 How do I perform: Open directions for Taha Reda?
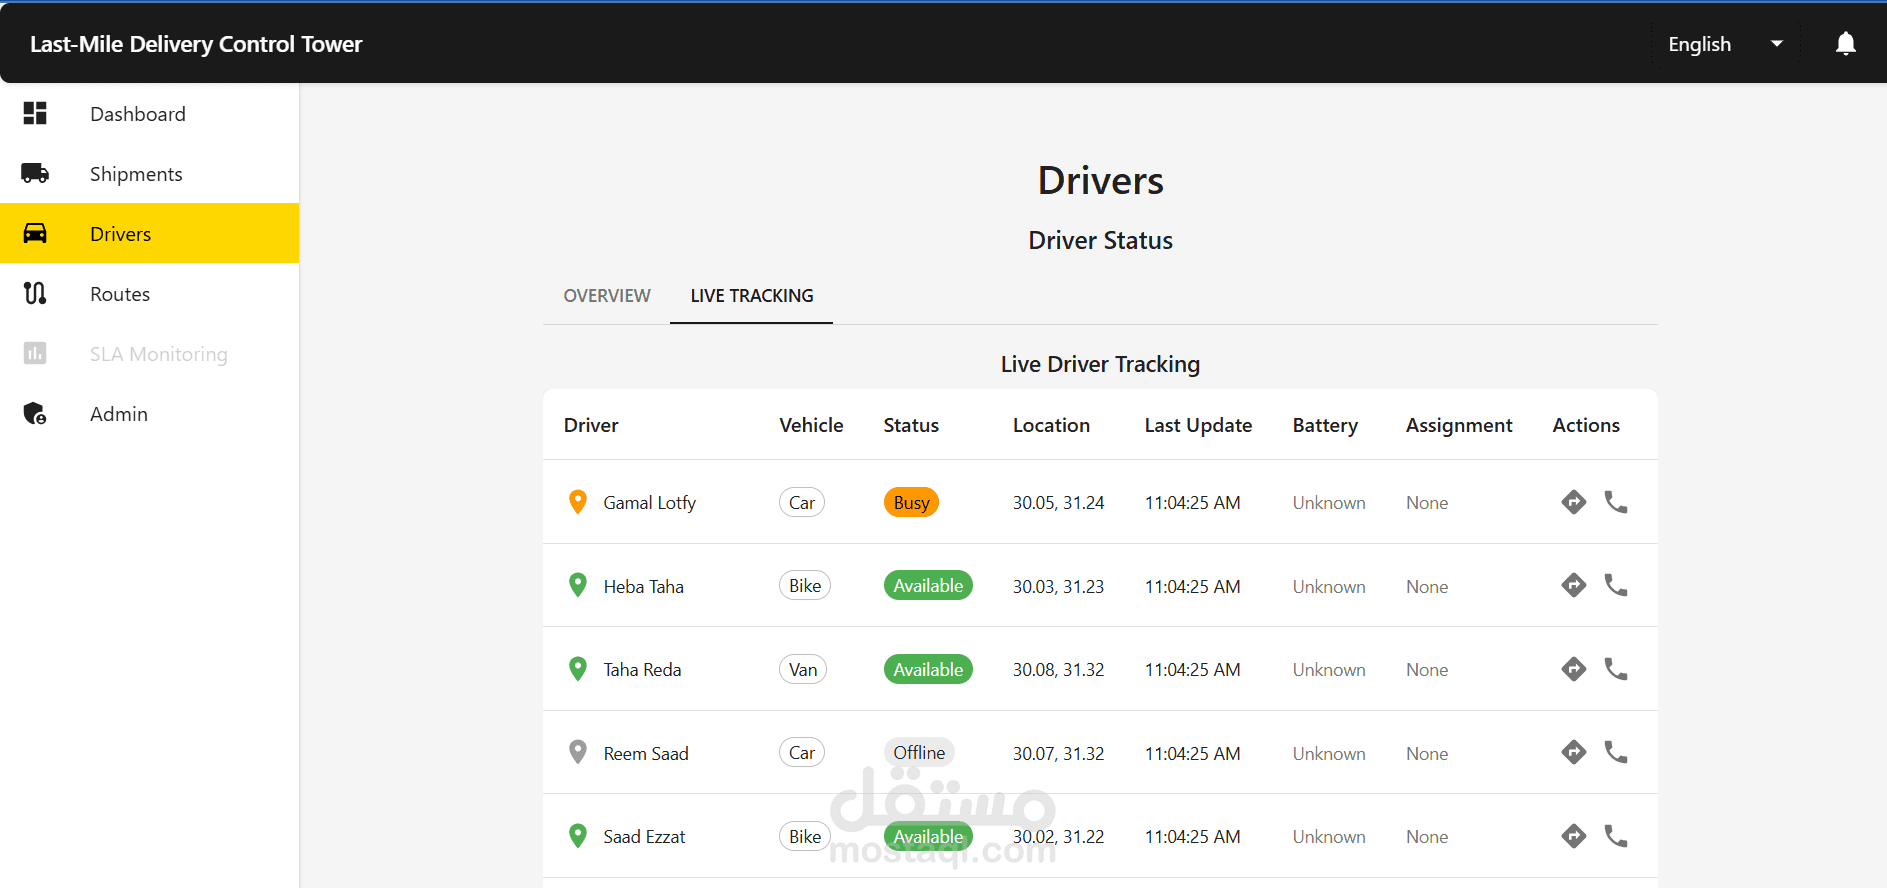1573,669
